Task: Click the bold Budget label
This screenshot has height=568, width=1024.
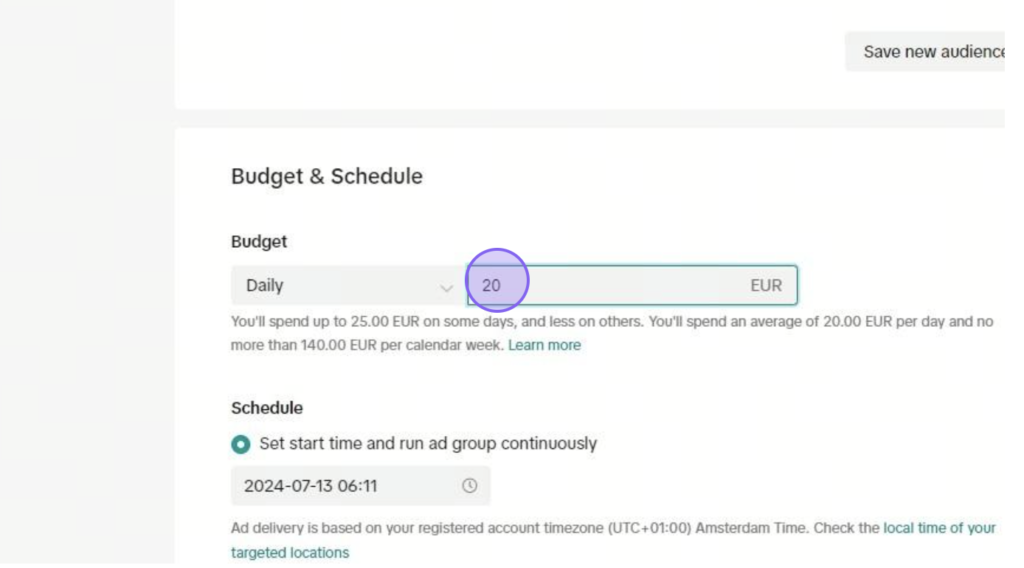Action: [x=259, y=242]
